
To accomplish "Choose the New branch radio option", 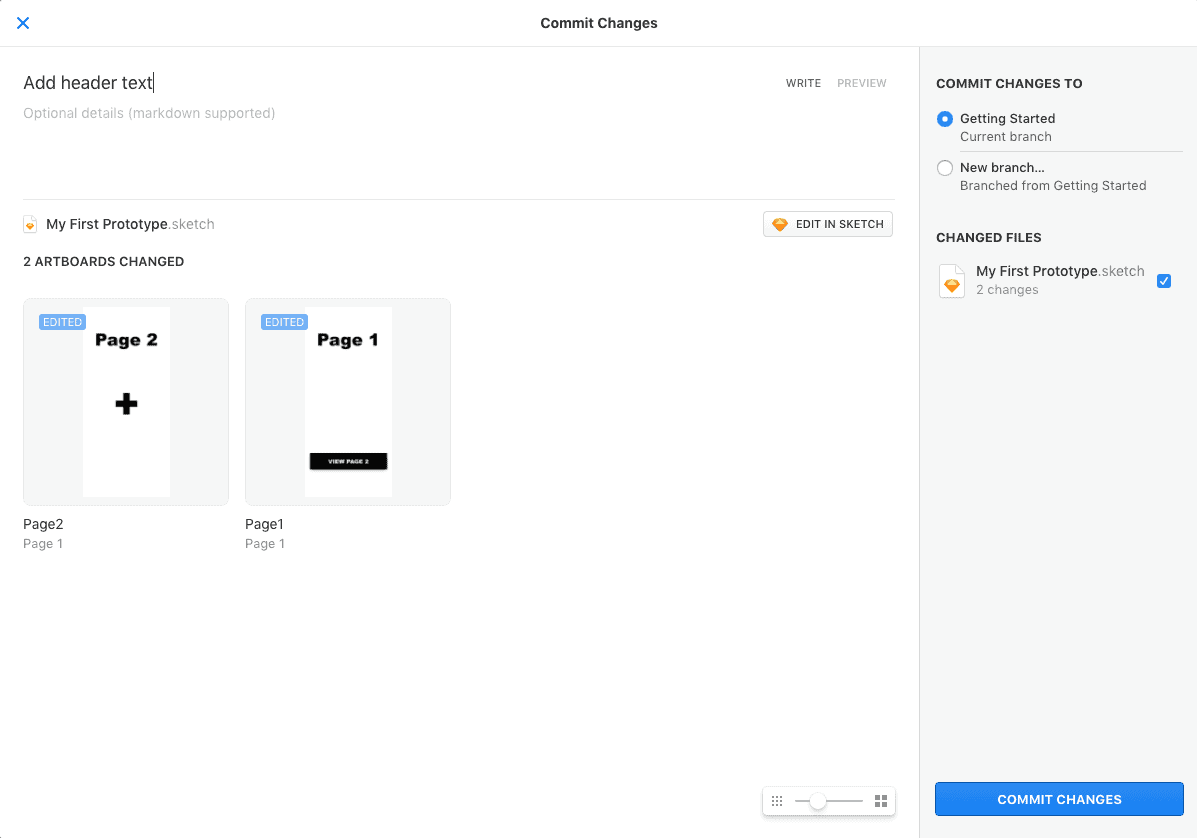I will pyautogui.click(x=945, y=167).
